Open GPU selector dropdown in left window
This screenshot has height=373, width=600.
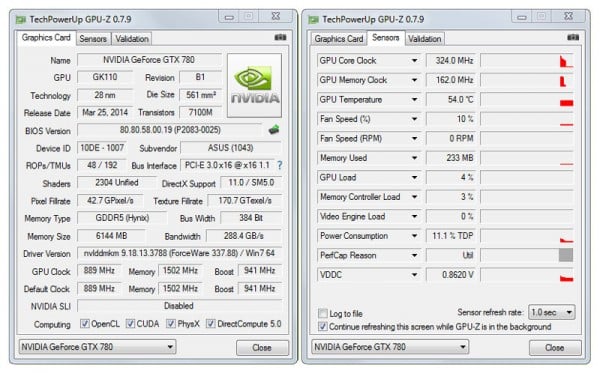point(97,347)
